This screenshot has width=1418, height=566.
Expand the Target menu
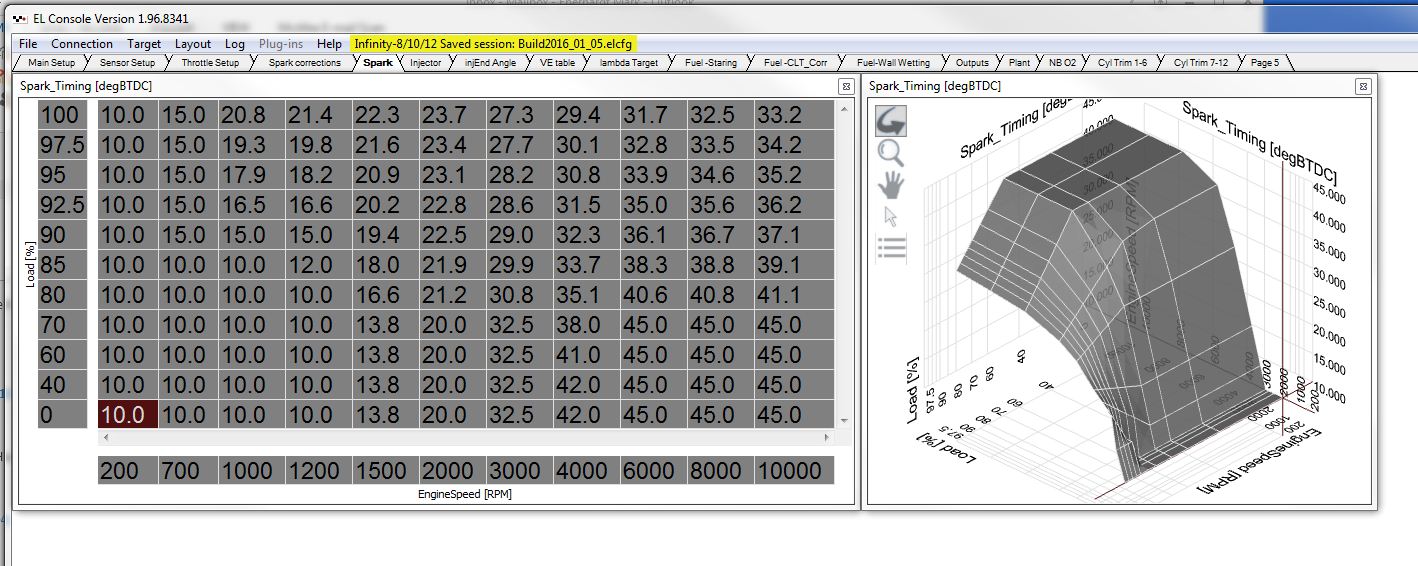tap(144, 44)
